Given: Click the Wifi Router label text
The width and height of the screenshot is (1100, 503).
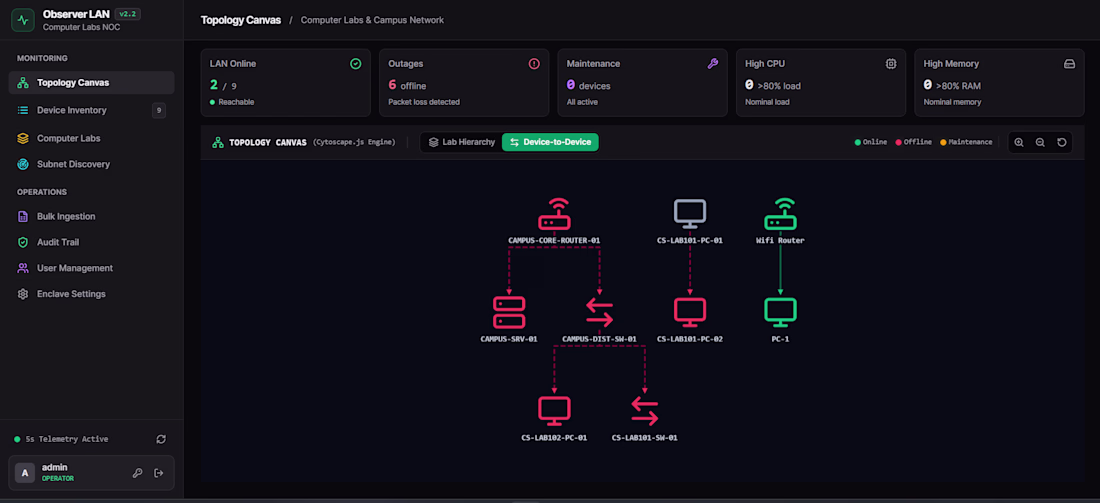Looking at the screenshot, I should tap(780, 240).
